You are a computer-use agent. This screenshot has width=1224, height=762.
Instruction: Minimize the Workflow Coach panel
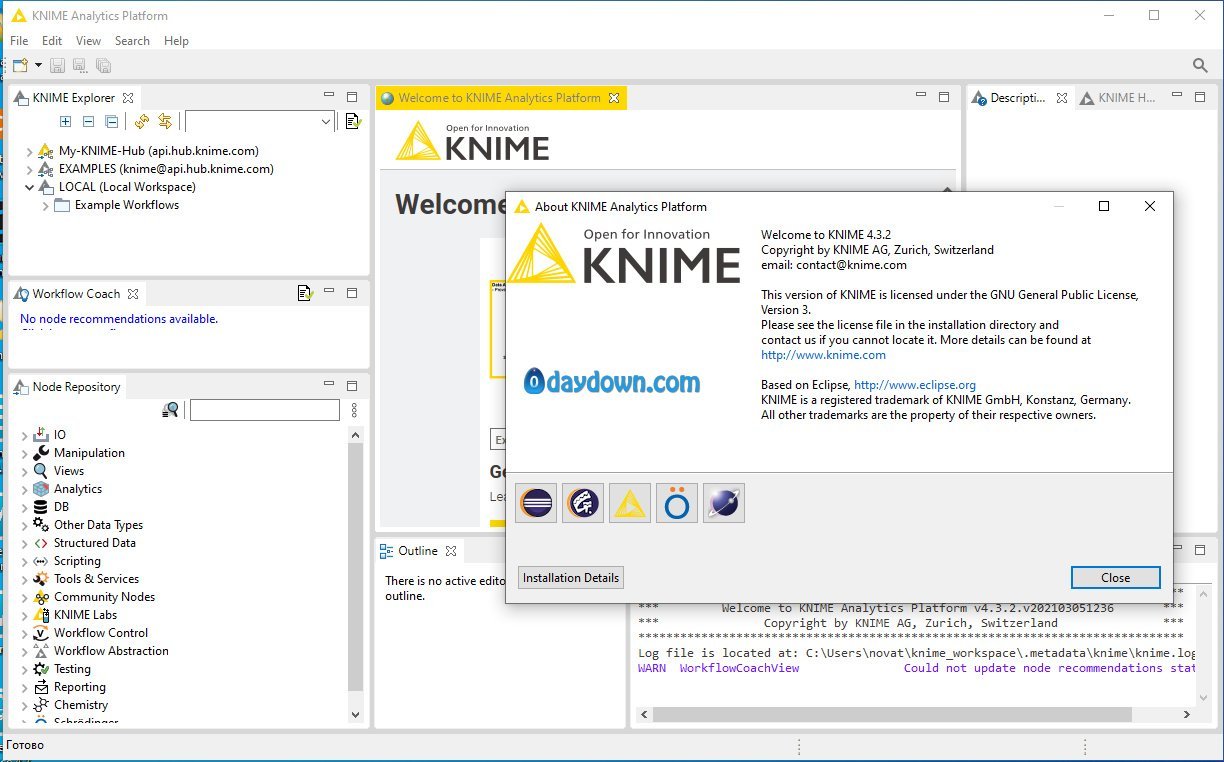(x=329, y=292)
